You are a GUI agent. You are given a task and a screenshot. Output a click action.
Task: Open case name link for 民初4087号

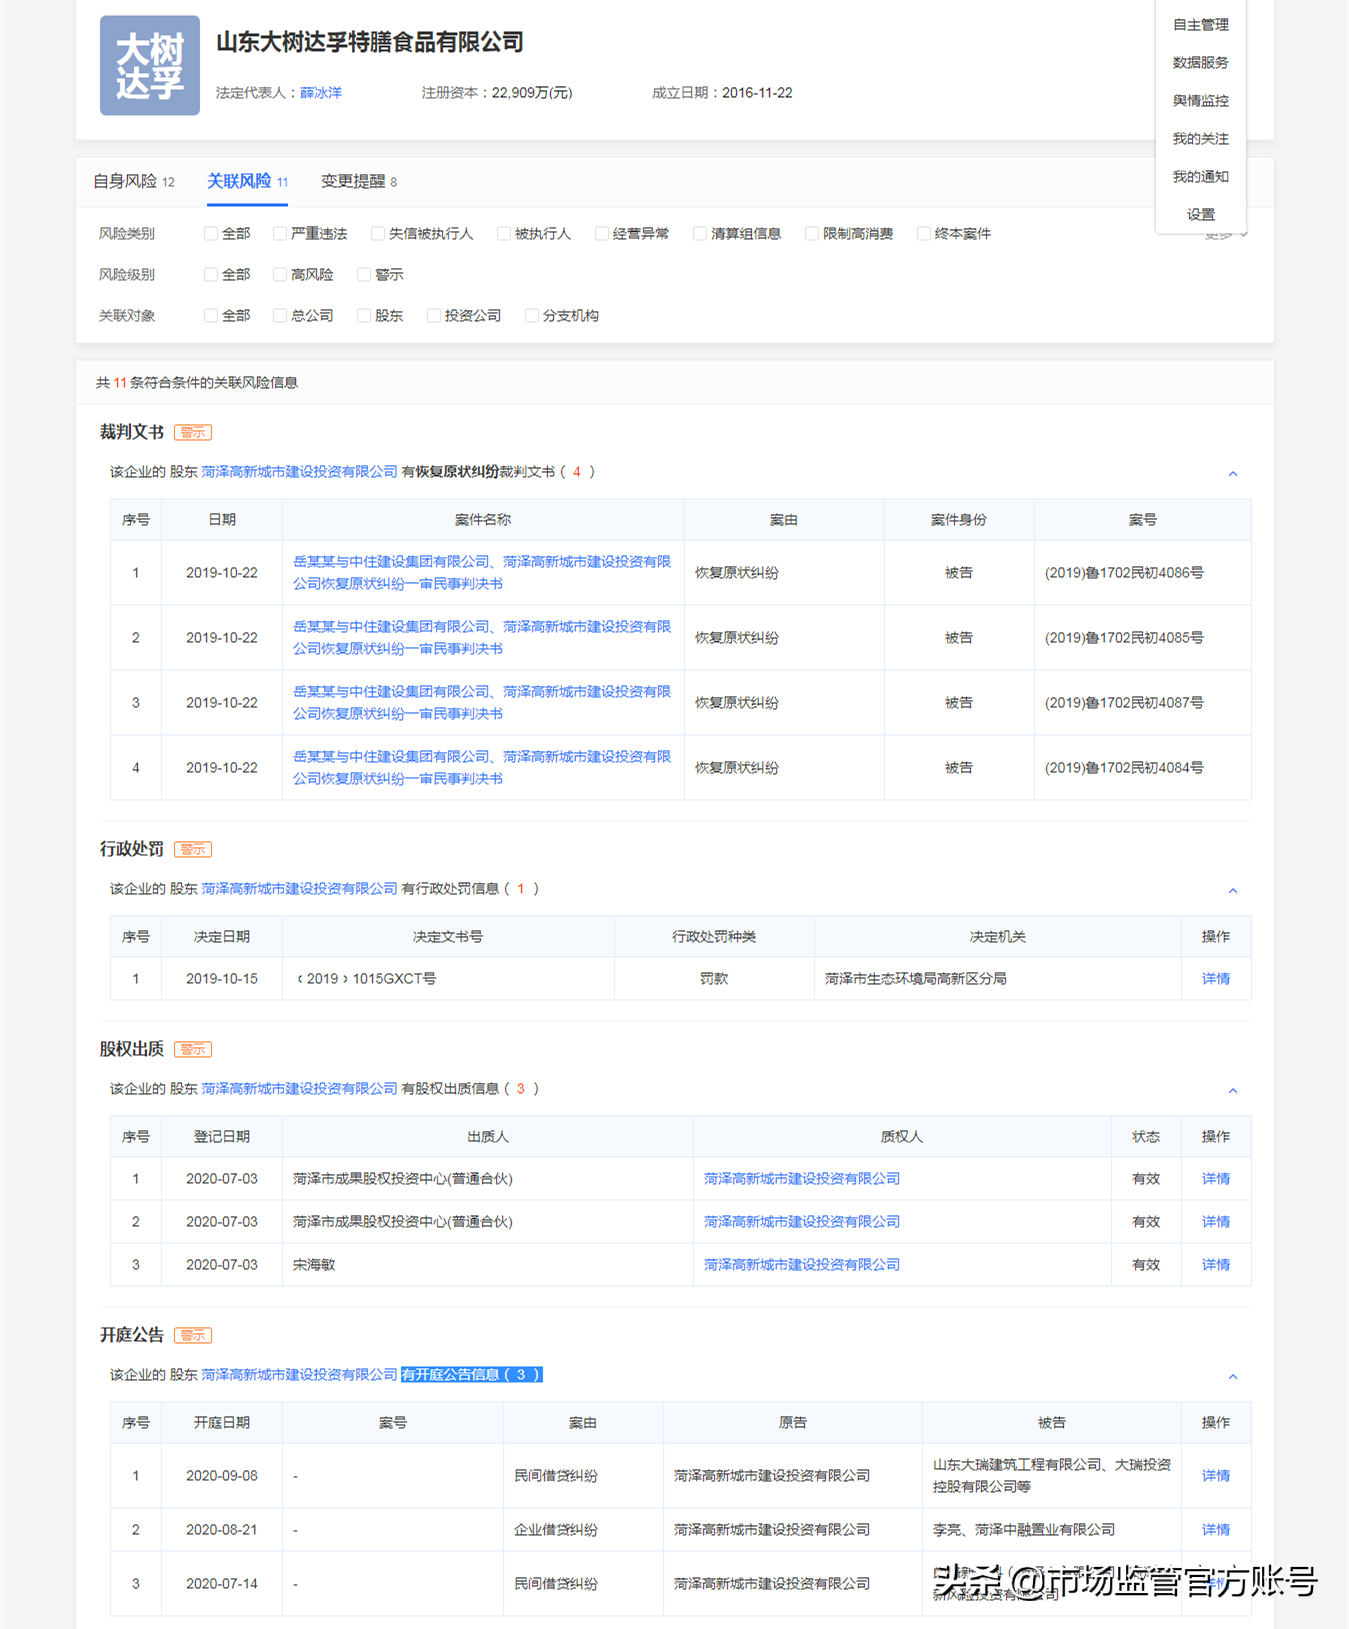[482, 703]
